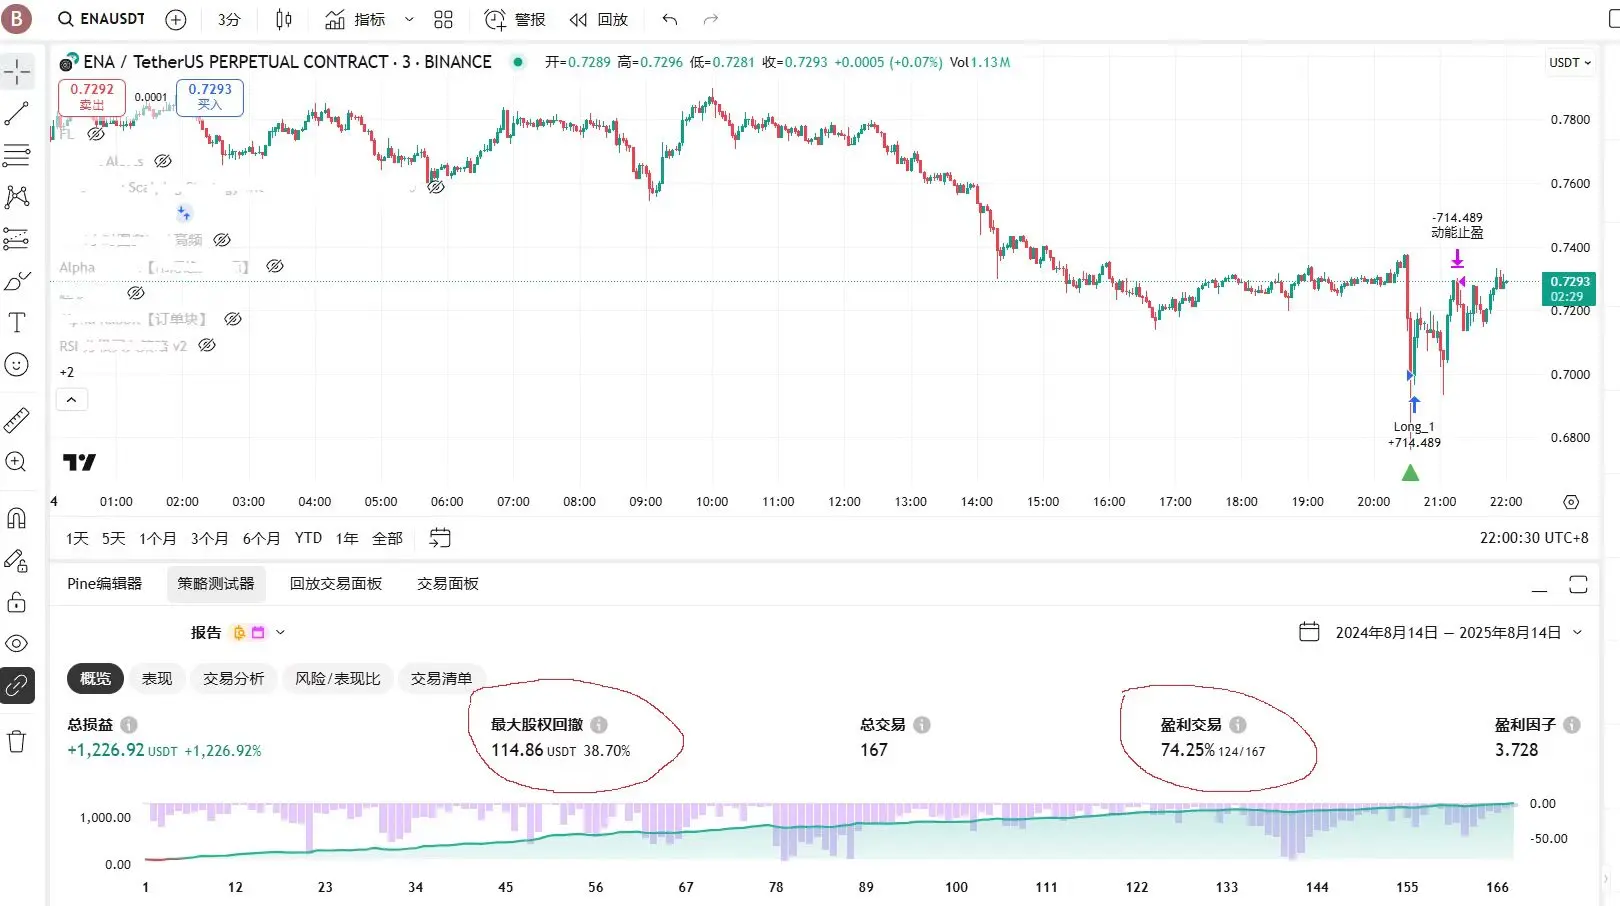Toggle the magnet snap mode

tap(17, 518)
